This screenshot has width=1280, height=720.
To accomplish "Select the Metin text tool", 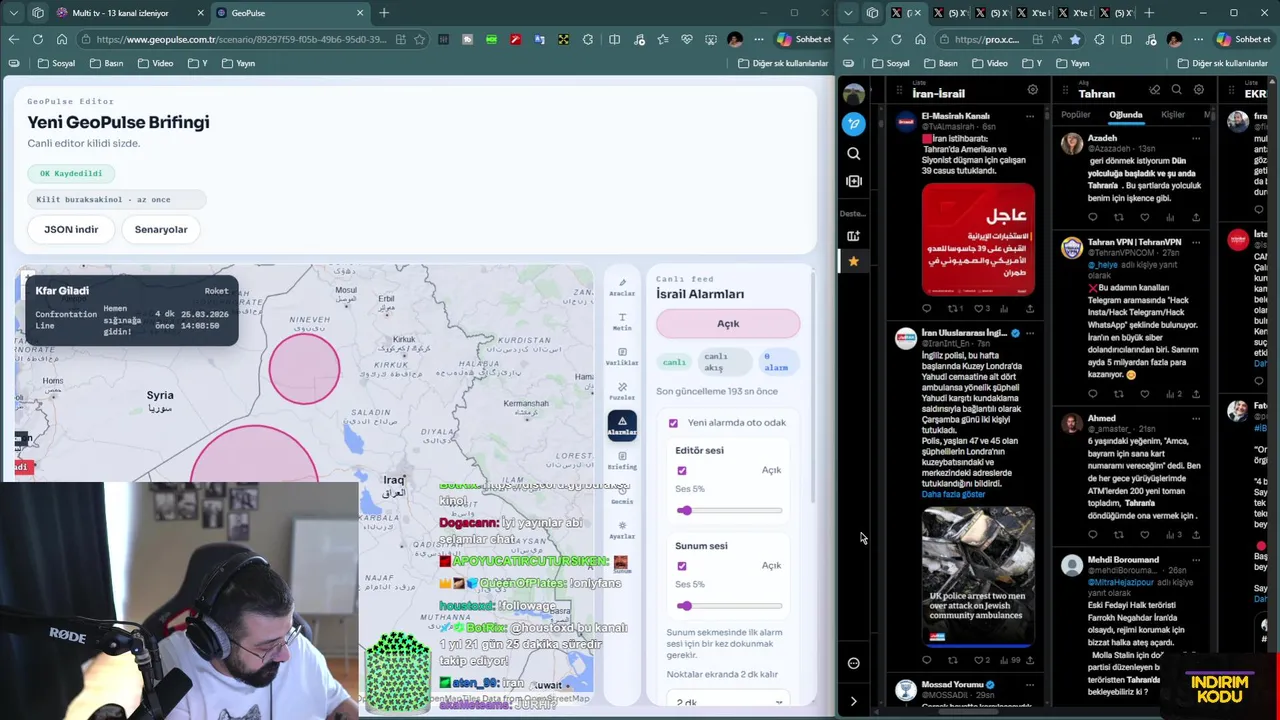I will (x=622, y=322).
